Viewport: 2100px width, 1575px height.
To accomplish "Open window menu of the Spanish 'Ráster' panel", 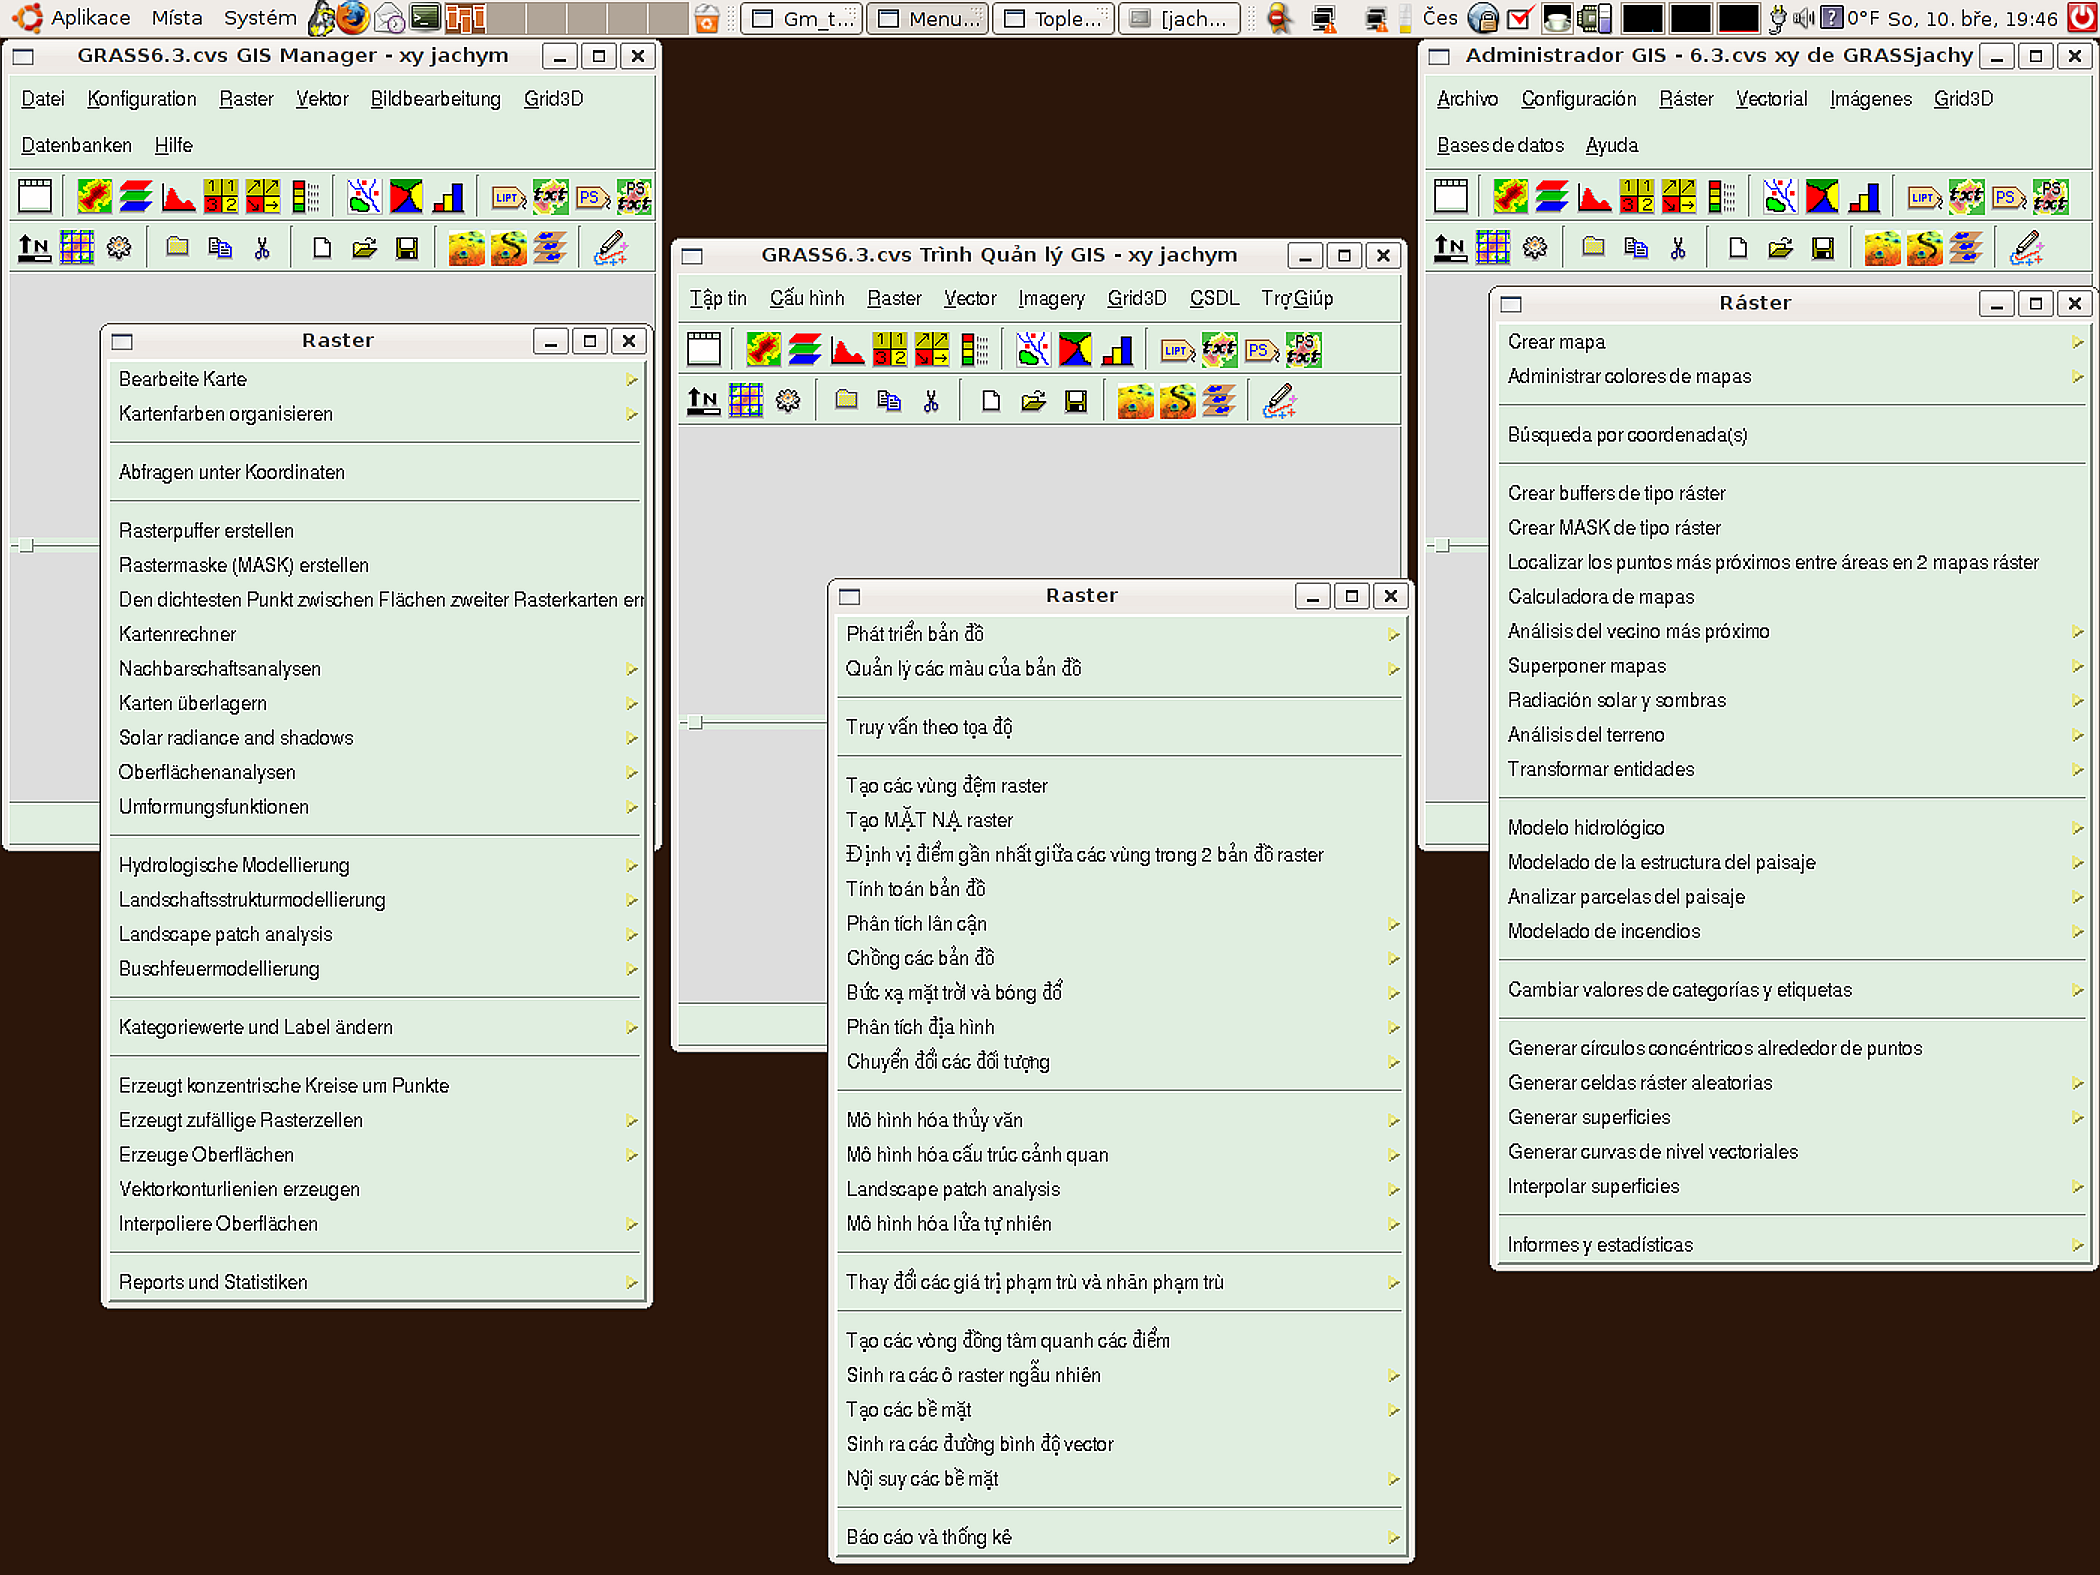I will [x=1511, y=304].
